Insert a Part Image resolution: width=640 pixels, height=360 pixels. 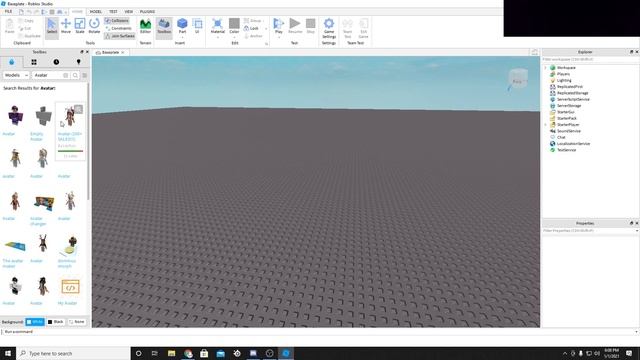[182, 25]
